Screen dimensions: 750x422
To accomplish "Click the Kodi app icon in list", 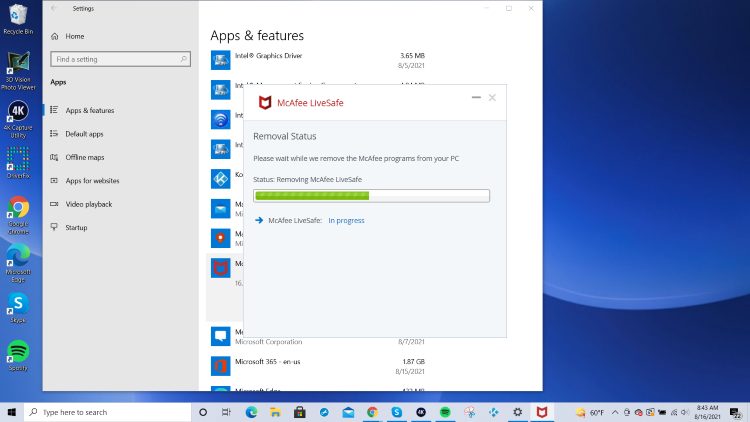I will pyautogui.click(x=221, y=179).
